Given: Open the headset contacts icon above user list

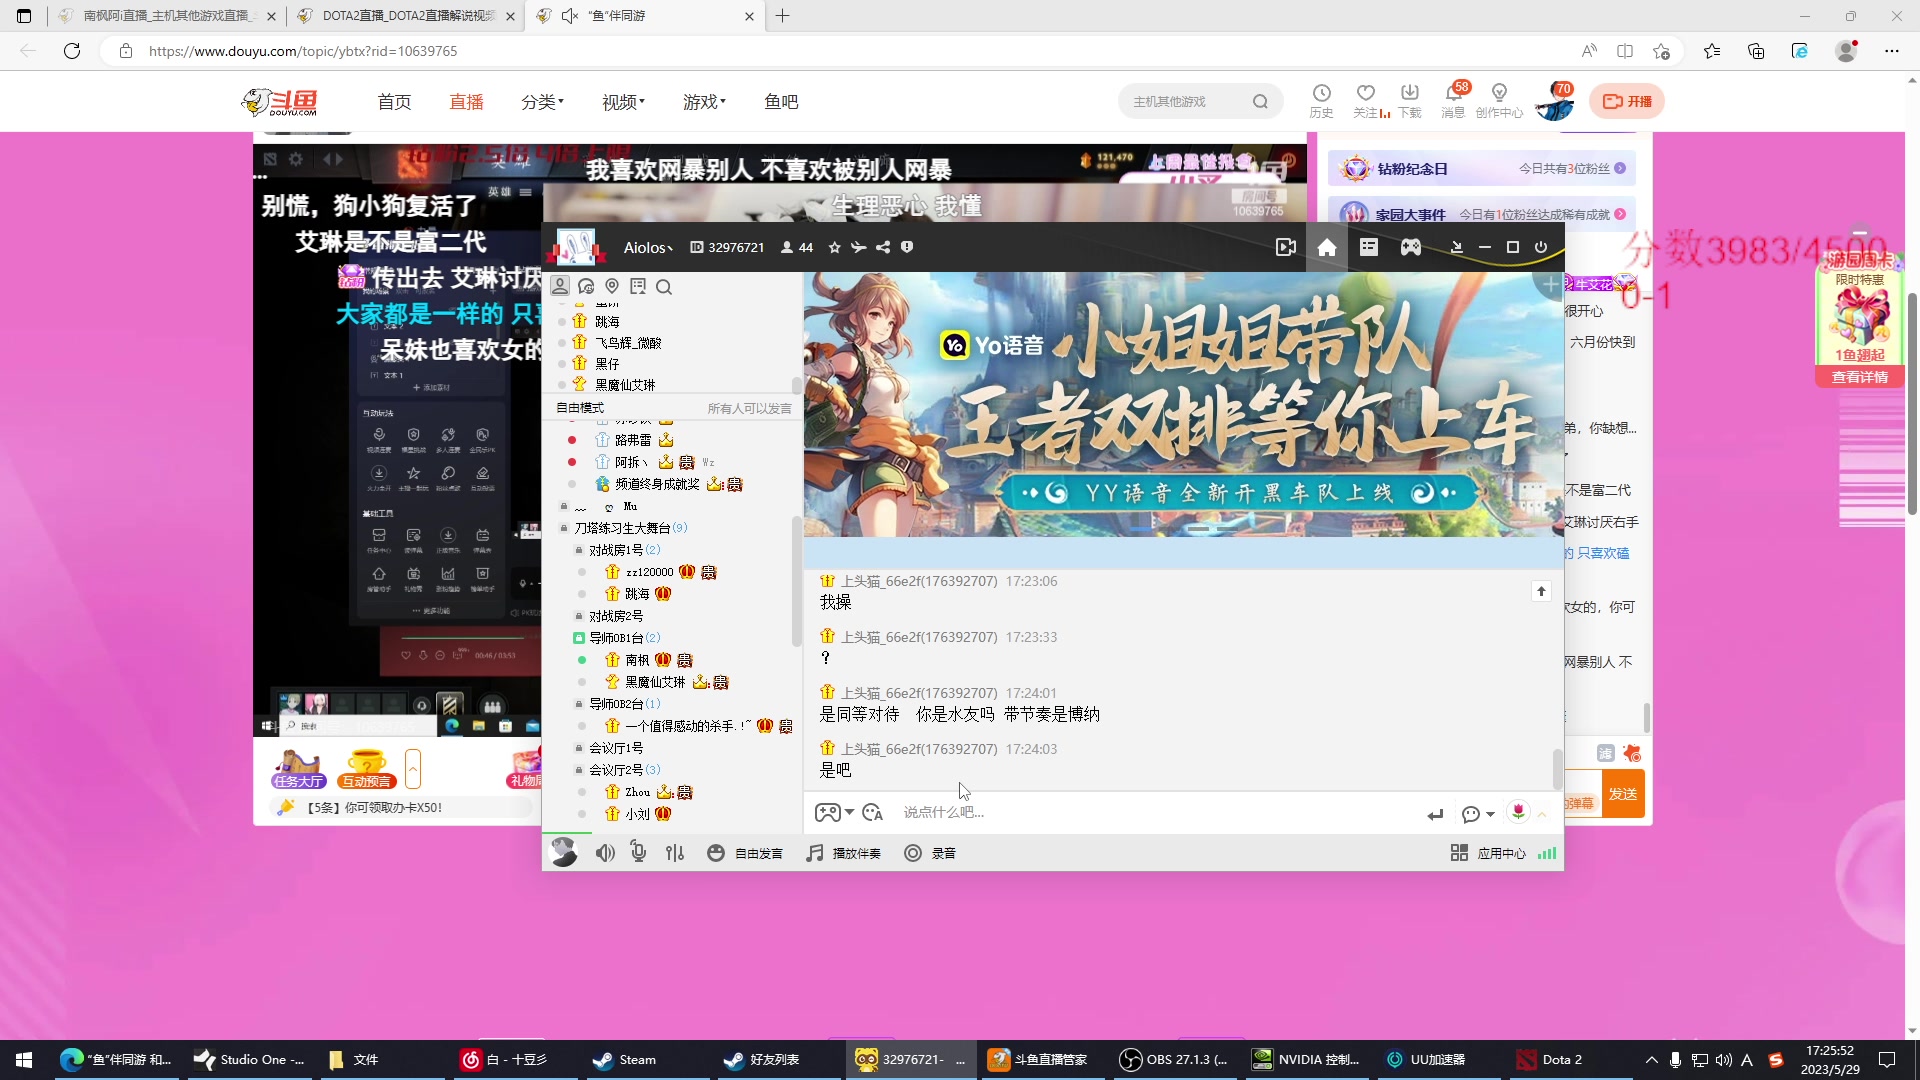Looking at the screenshot, I should pos(586,286).
